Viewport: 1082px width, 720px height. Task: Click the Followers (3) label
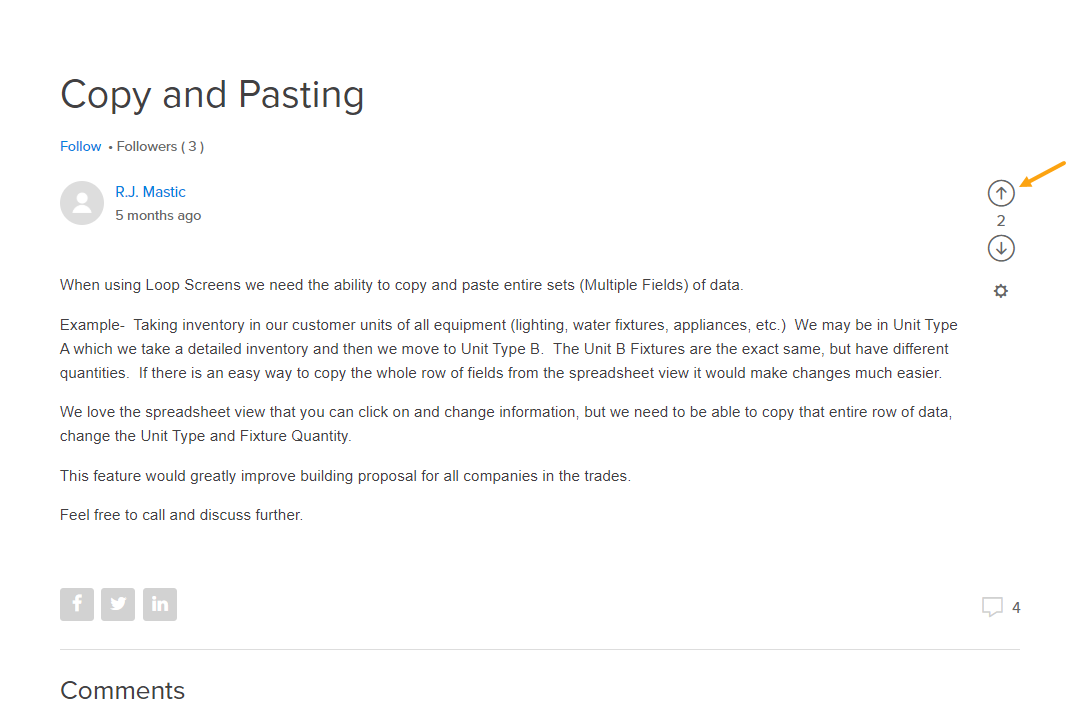pos(160,146)
